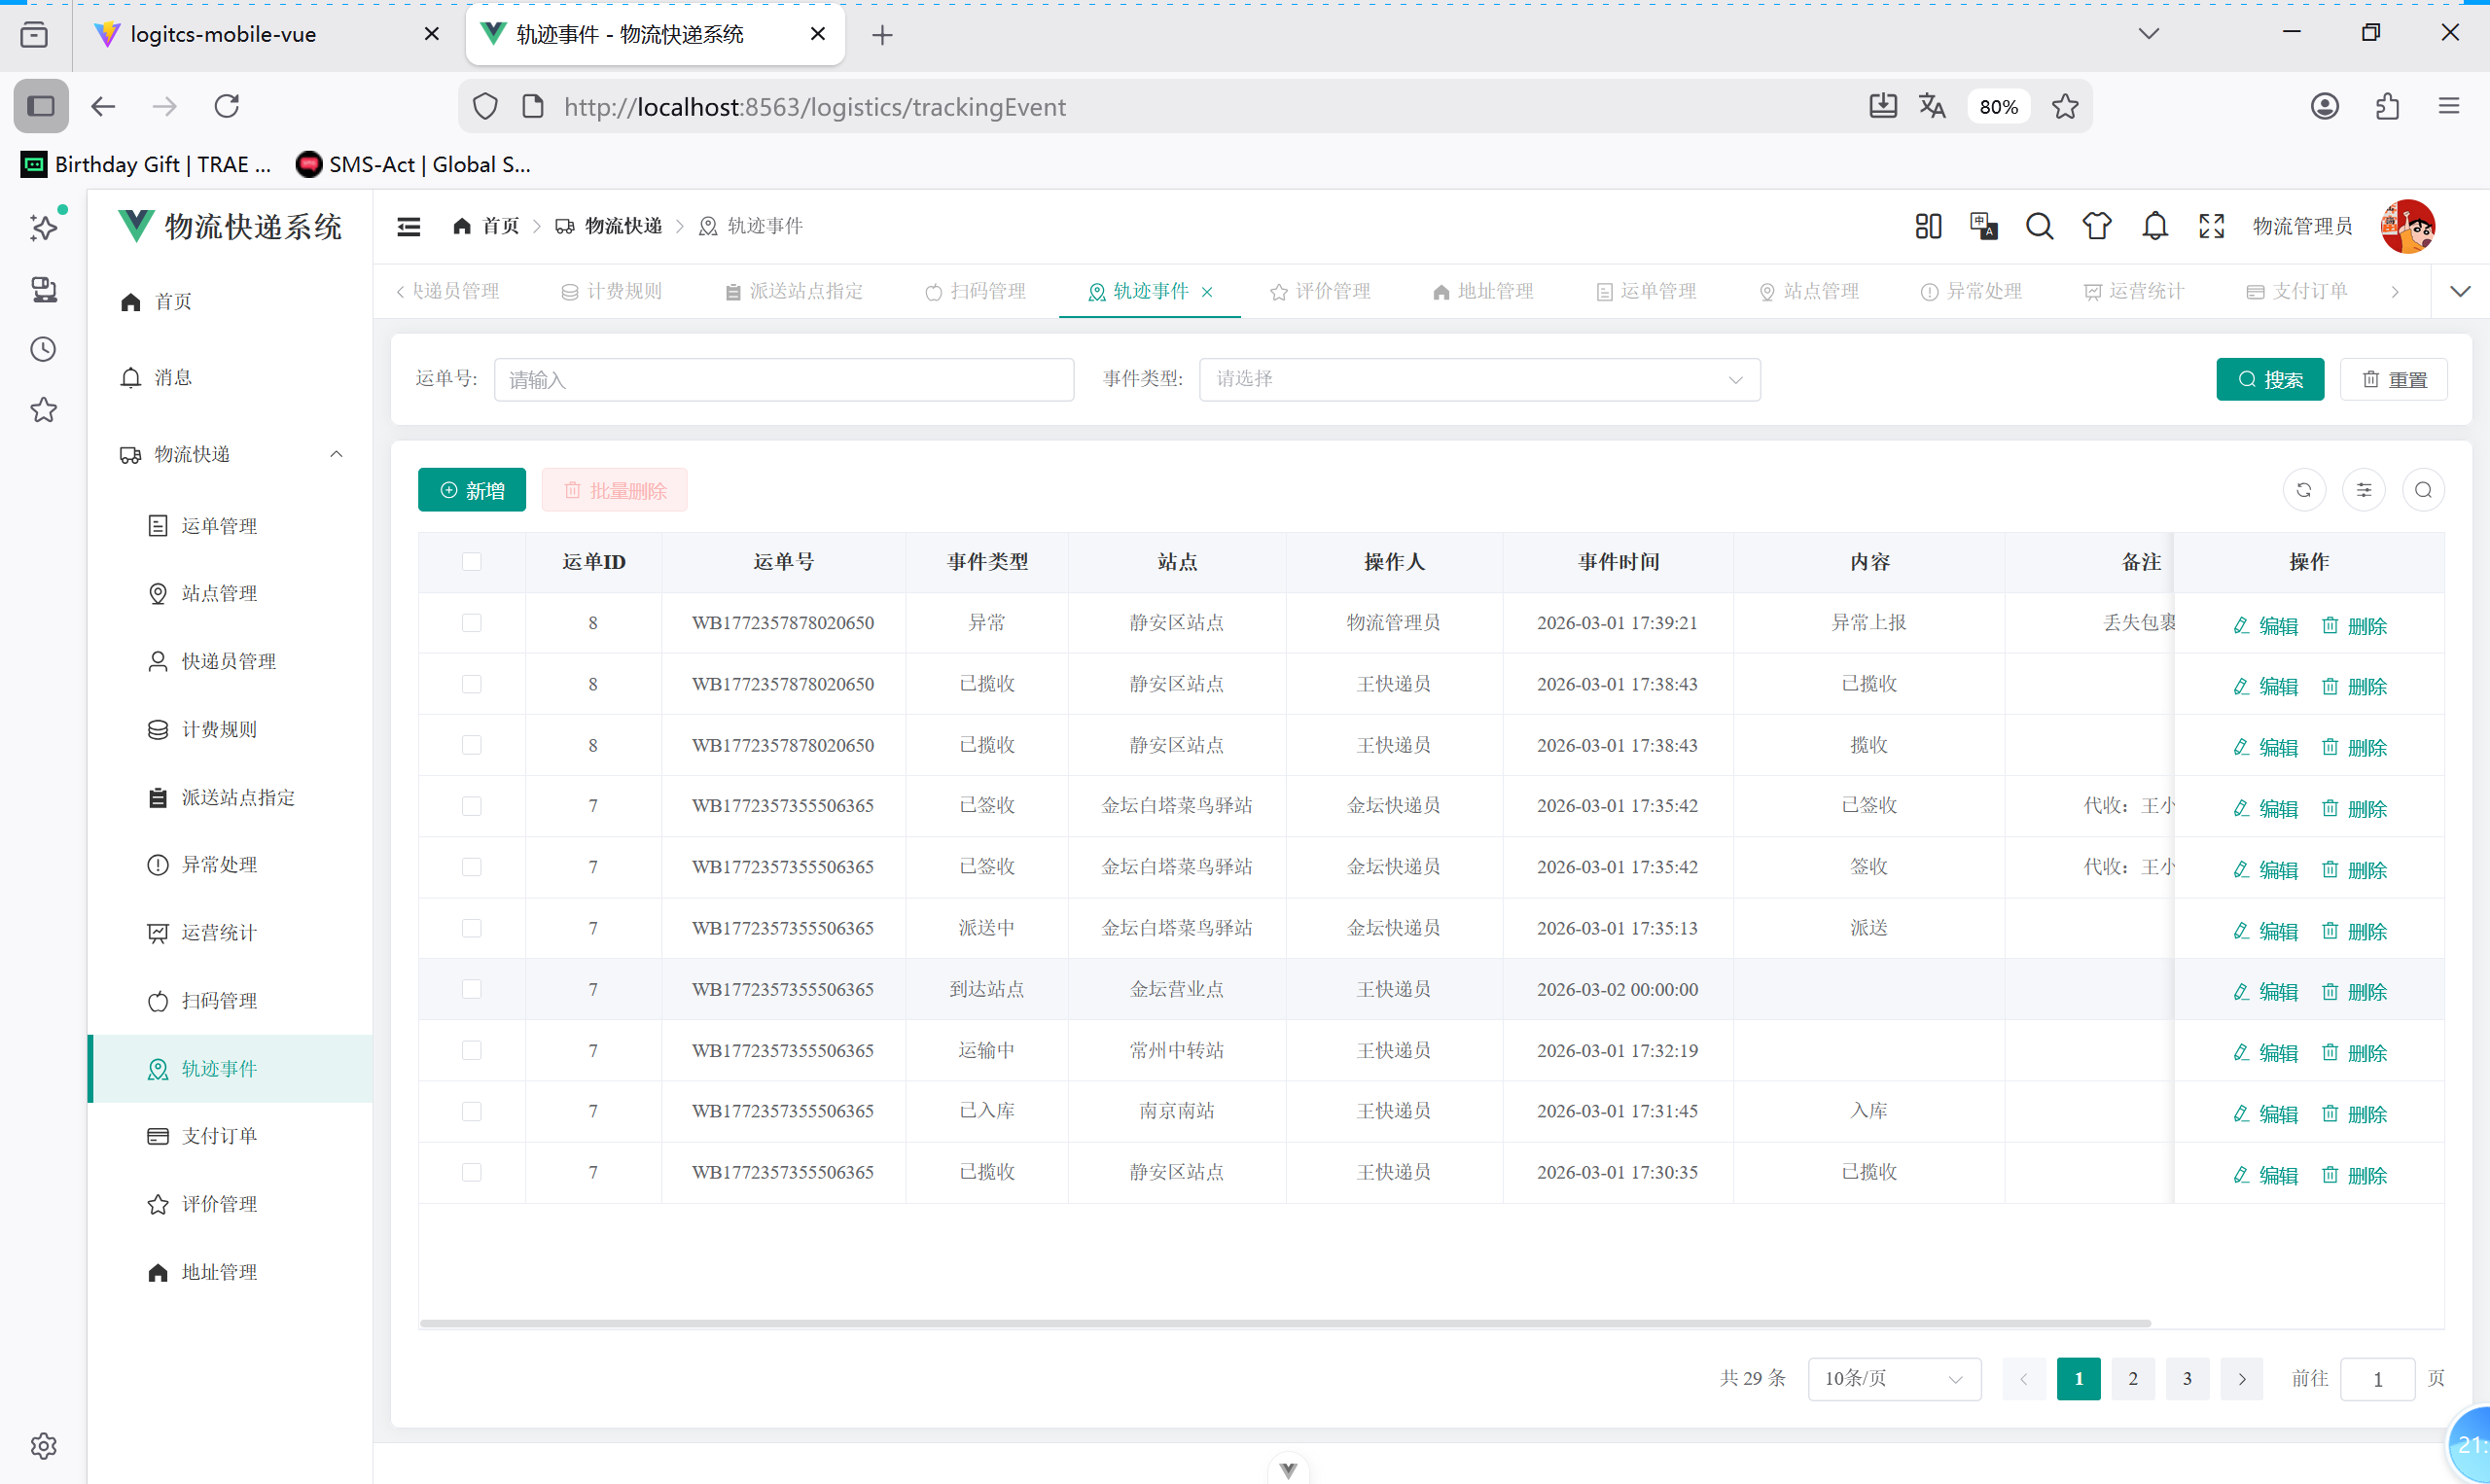
Task: Open notifications bell icon
Action: (x=2154, y=226)
